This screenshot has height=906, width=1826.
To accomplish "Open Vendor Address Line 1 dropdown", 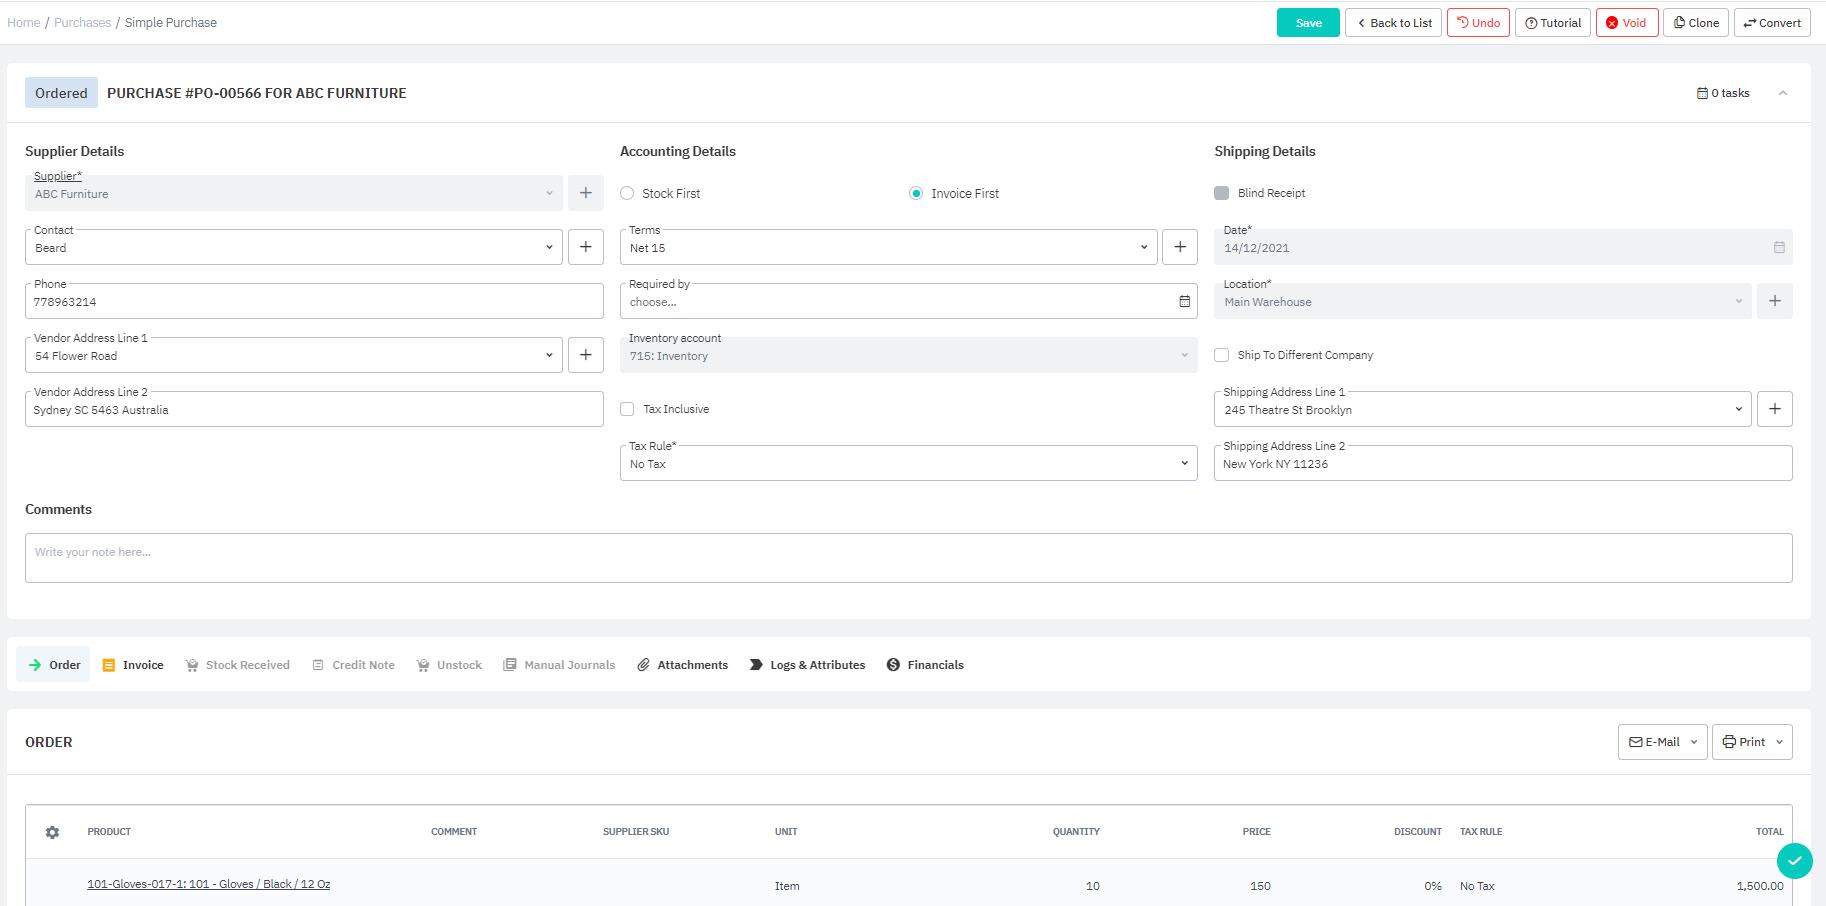I will click(x=294, y=355).
